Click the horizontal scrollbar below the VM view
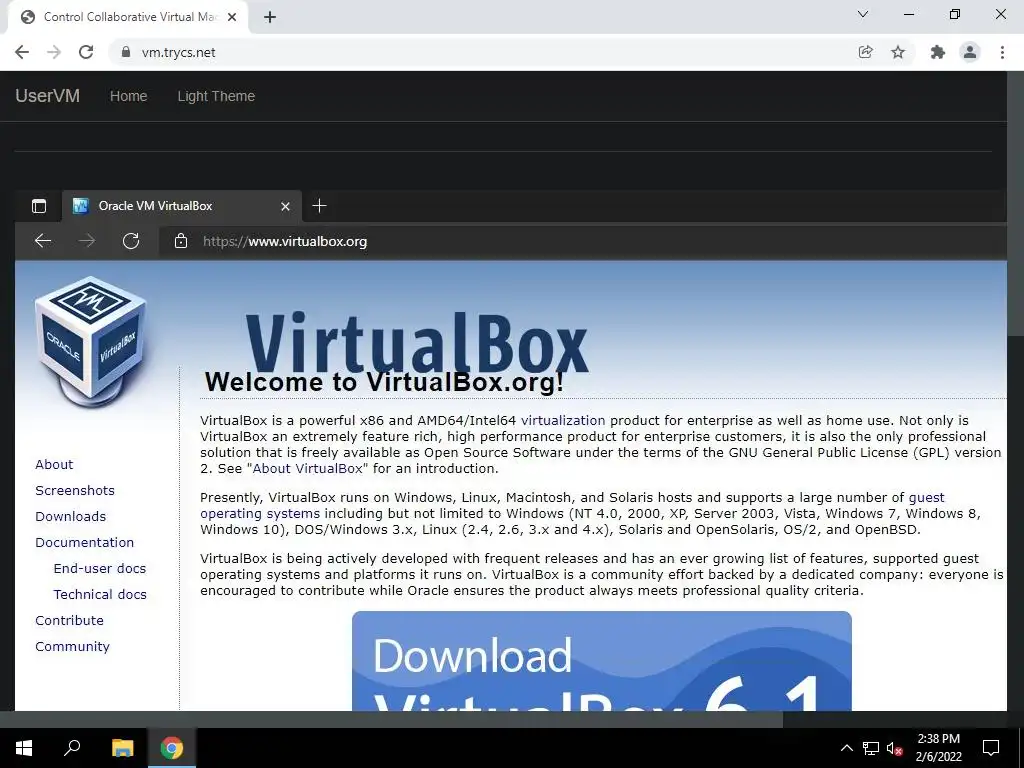This screenshot has height=768, width=1024. point(392,719)
